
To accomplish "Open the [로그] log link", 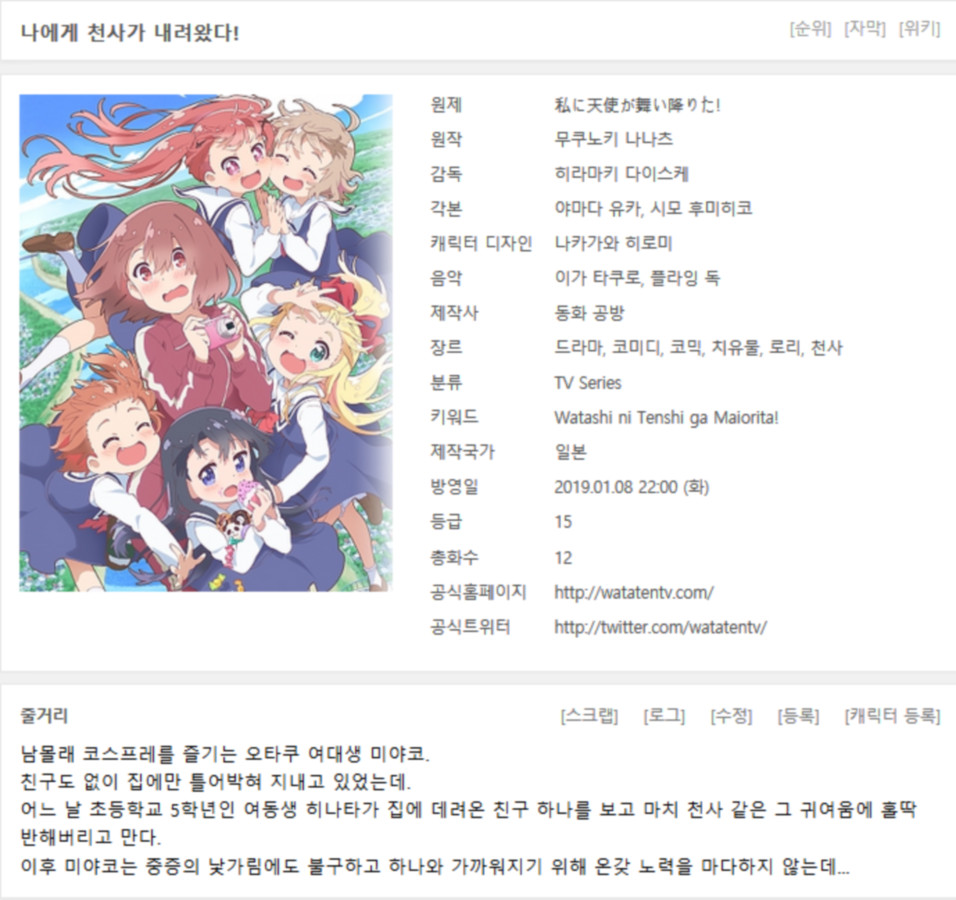I will coord(664,715).
